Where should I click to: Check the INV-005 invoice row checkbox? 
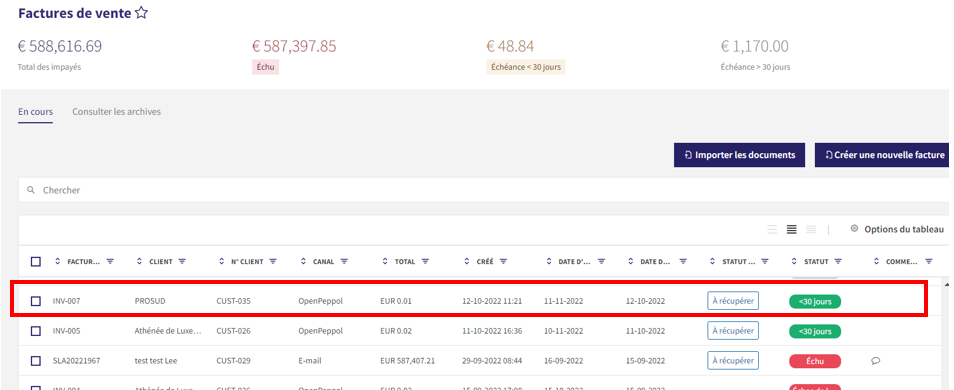point(36,331)
